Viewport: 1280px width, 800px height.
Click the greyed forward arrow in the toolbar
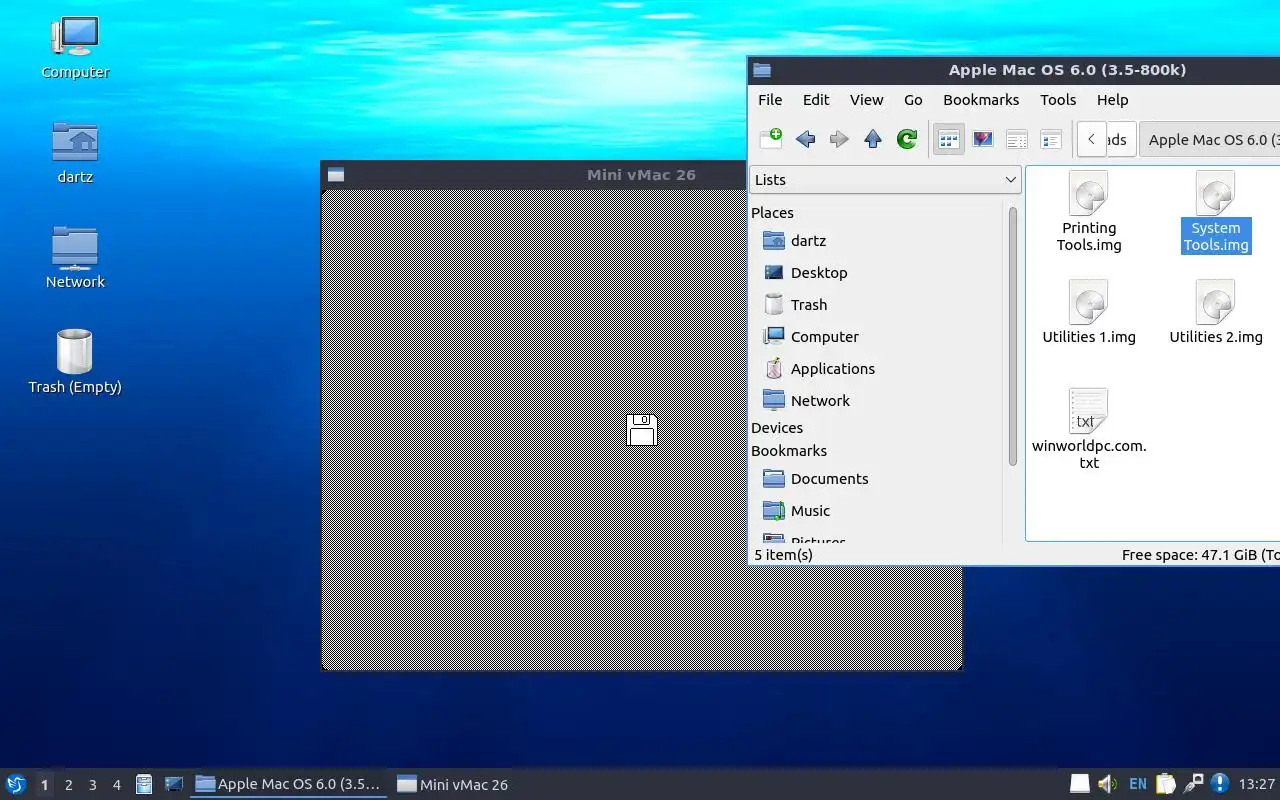click(x=839, y=139)
